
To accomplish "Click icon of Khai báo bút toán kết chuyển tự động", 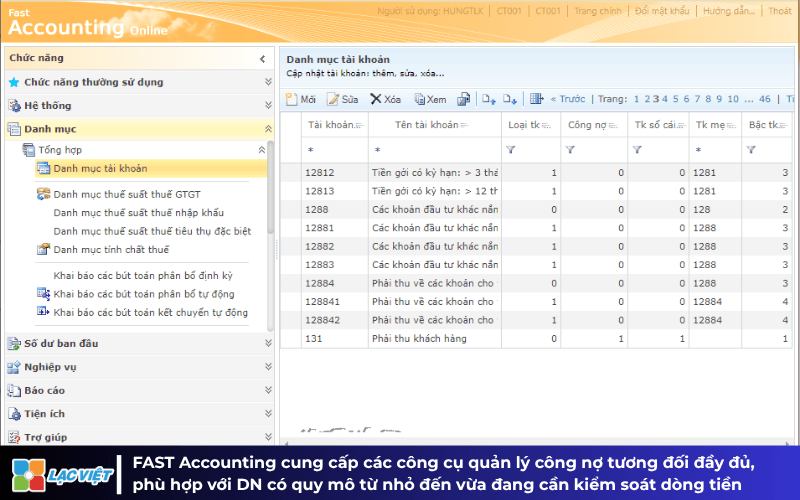I will [43, 312].
